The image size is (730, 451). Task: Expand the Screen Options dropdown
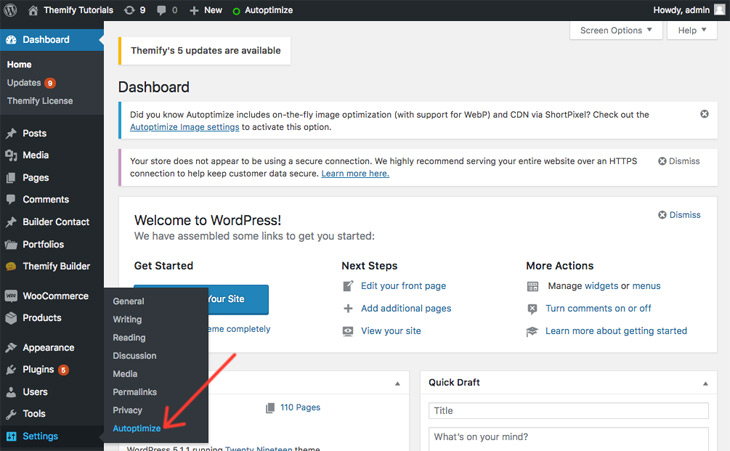[x=615, y=30]
